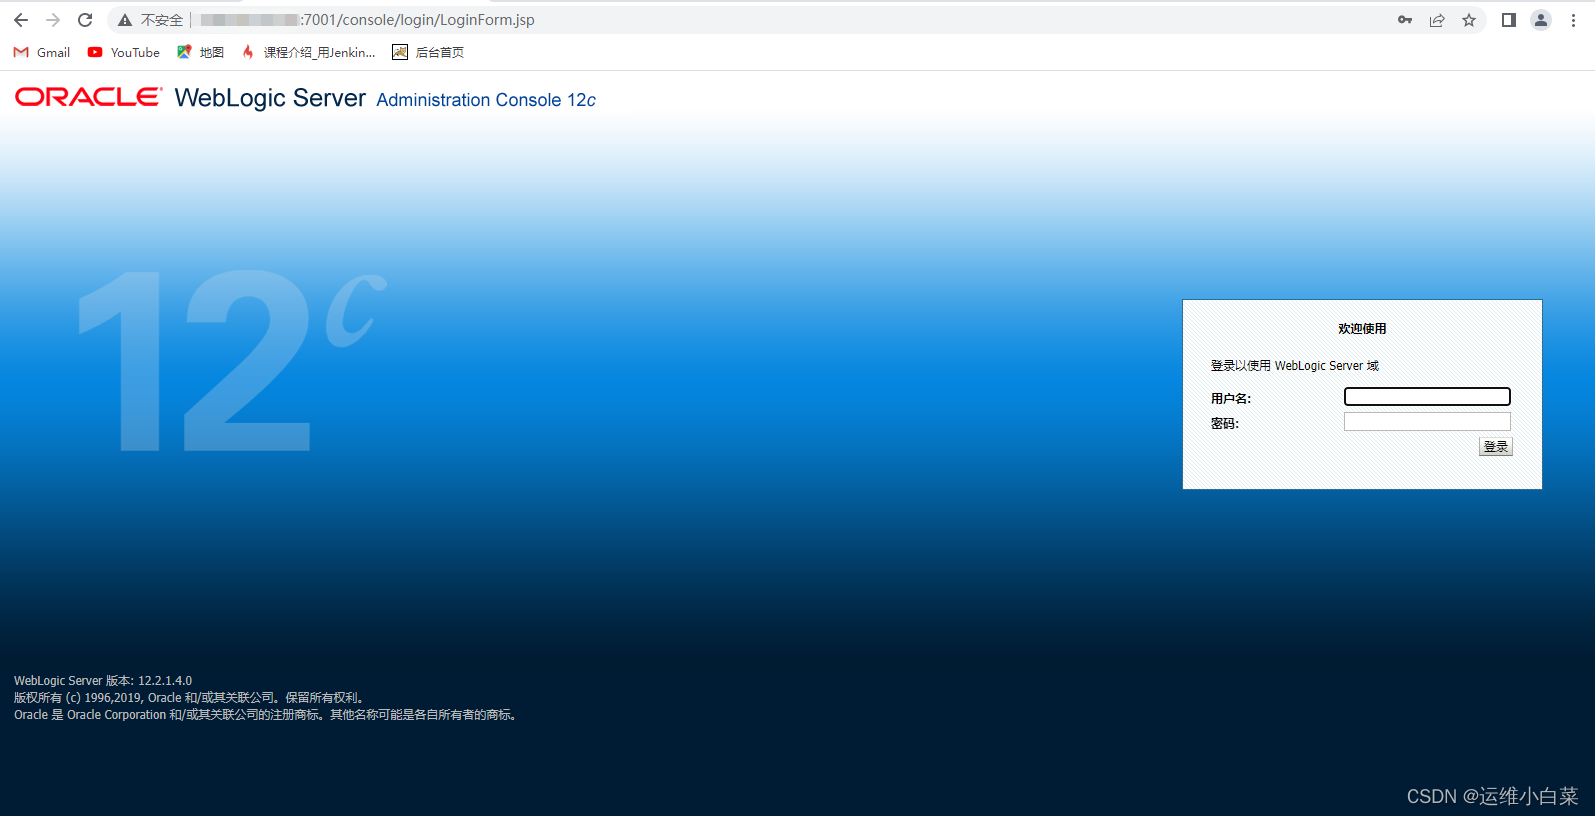The image size is (1595, 816).
Task: Bookmark this page with the star icon
Action: [1469, 20]
